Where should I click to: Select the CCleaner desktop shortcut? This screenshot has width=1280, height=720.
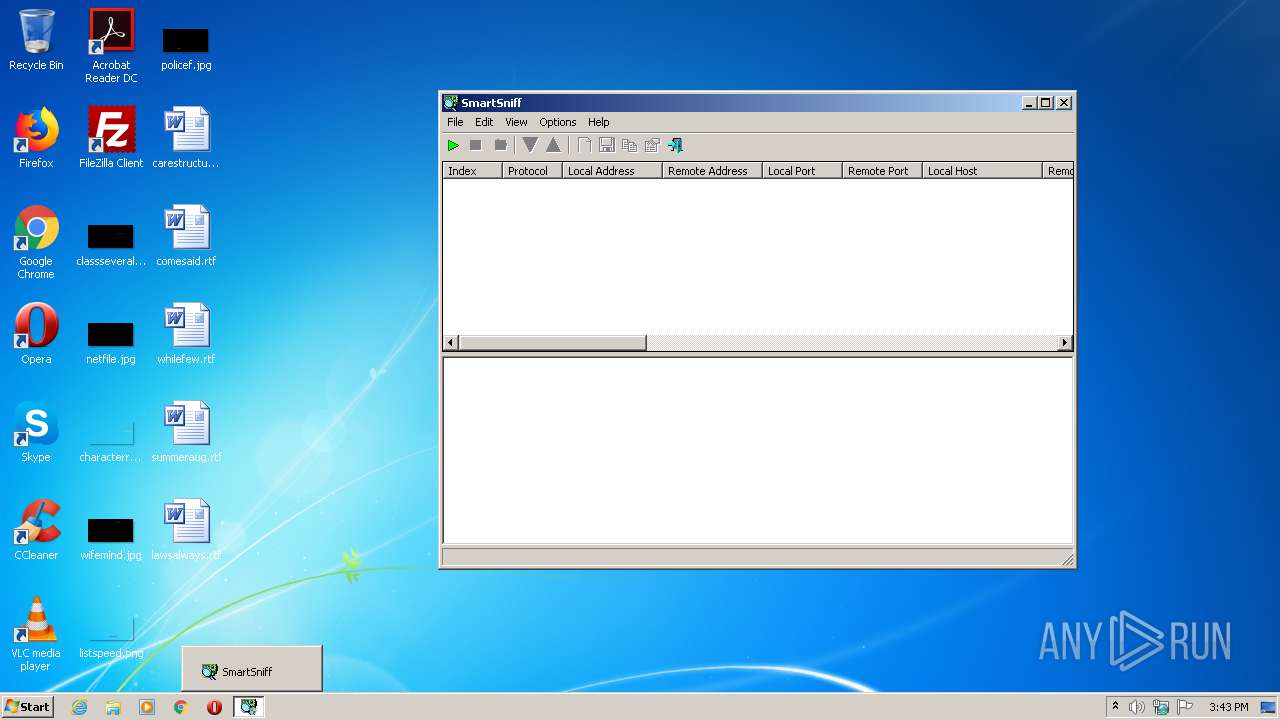click(x=36, y=530)
